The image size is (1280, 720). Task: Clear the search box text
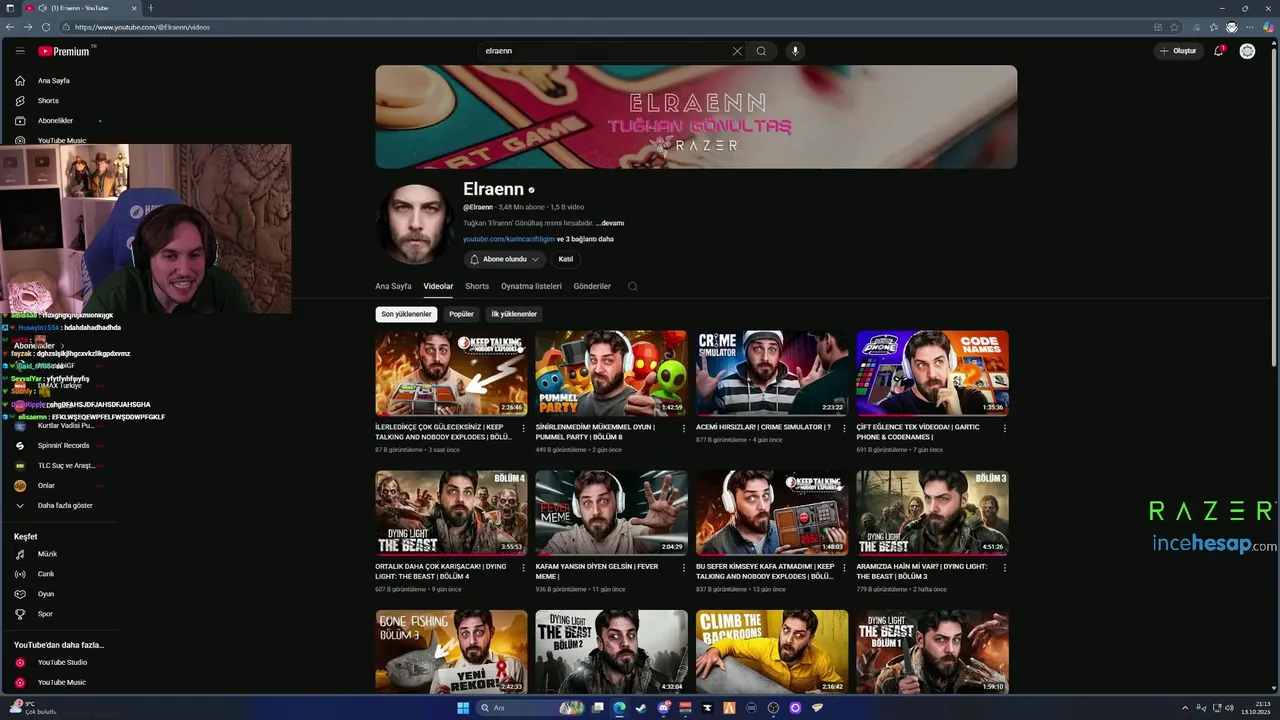(737, 51)
